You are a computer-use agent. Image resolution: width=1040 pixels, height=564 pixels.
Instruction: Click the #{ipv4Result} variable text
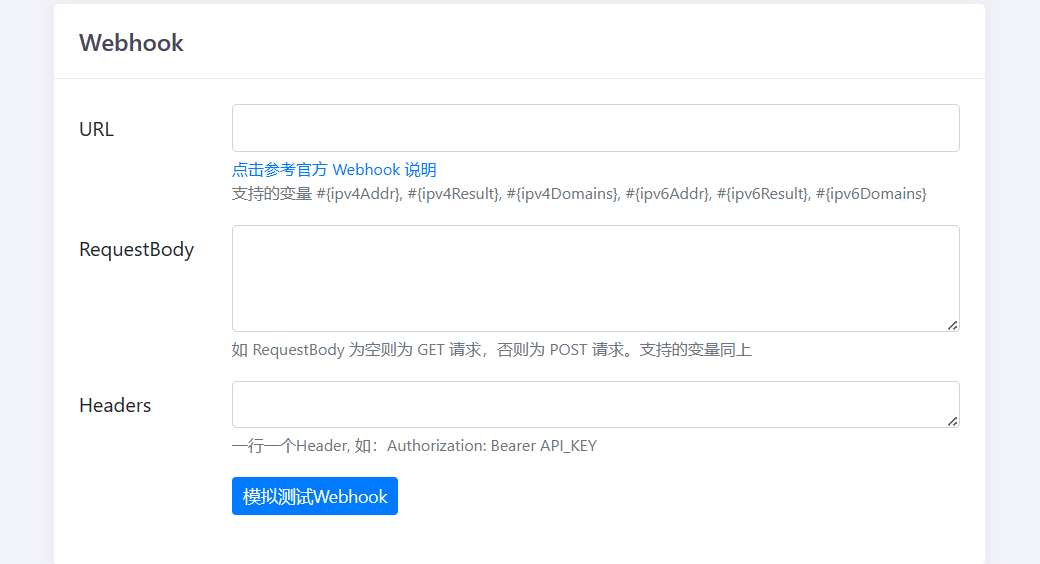coord(454,194)
